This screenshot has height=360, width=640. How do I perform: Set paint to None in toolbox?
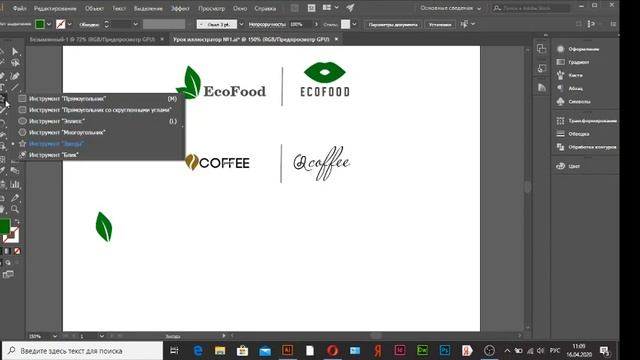pyautogui.click(x=17, y=251)
